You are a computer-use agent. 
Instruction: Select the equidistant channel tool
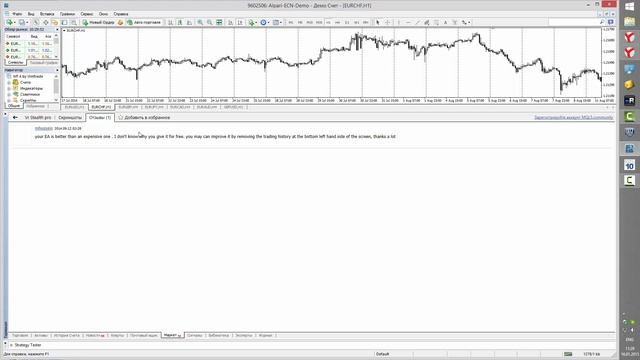click(427, 22)
